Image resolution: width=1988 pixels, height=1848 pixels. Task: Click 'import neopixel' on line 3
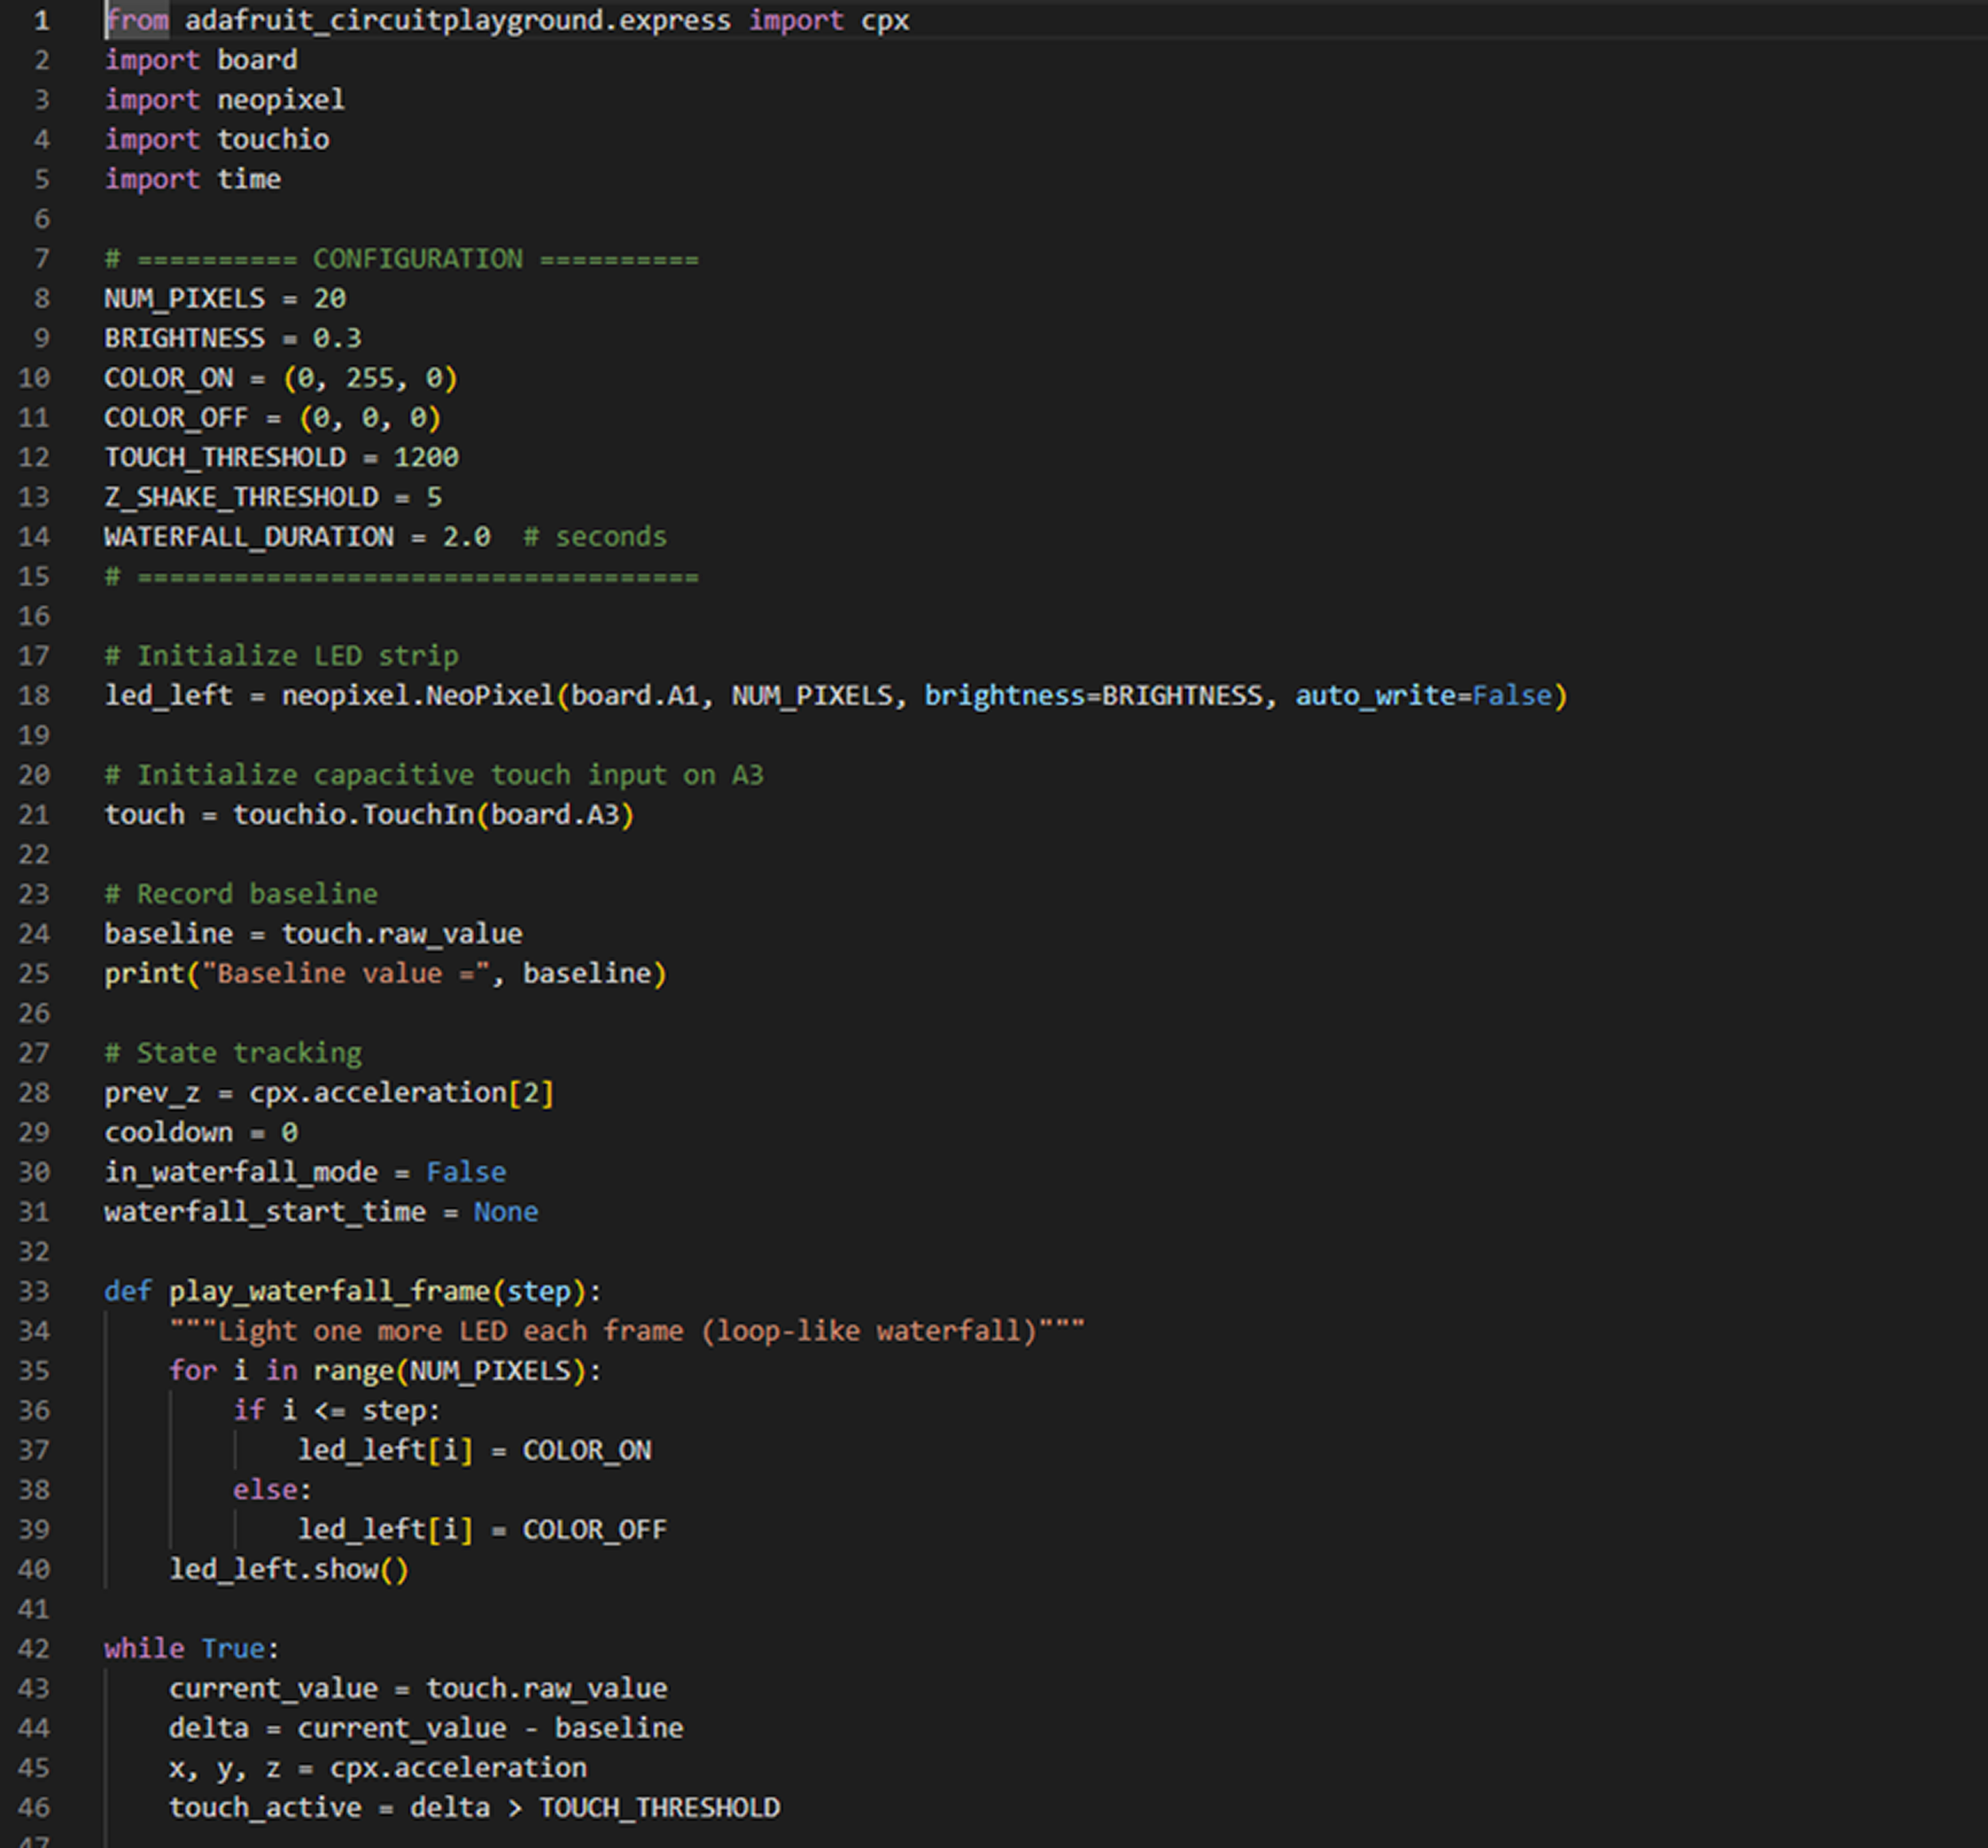pyautogui.click(x=224, y=100)
